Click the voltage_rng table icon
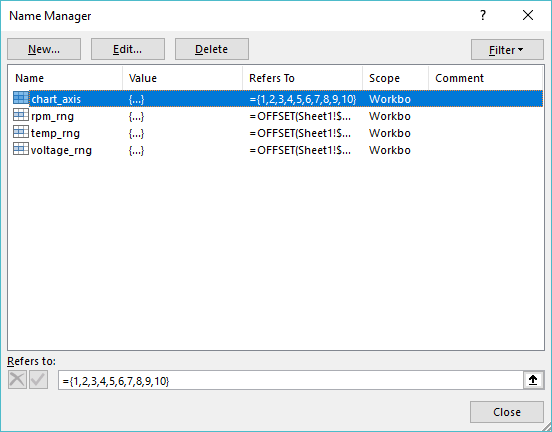The width and height of the screenshot is (552, 432). 21,149
